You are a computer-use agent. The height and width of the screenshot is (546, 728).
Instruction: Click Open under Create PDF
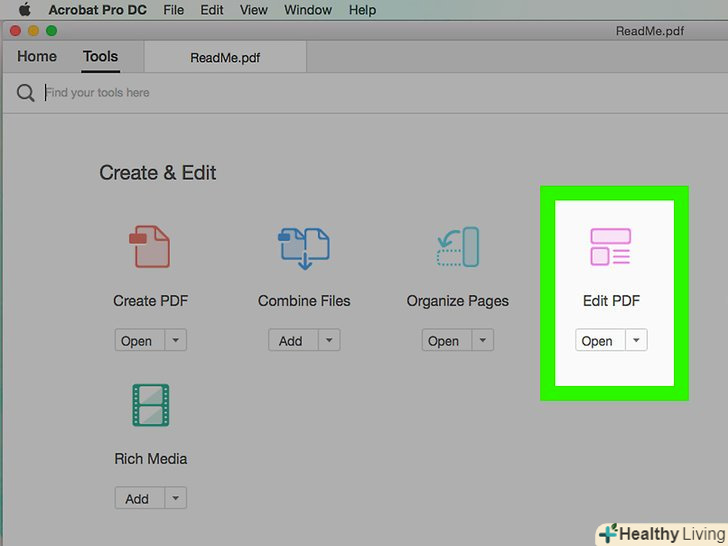pos(140,340)
